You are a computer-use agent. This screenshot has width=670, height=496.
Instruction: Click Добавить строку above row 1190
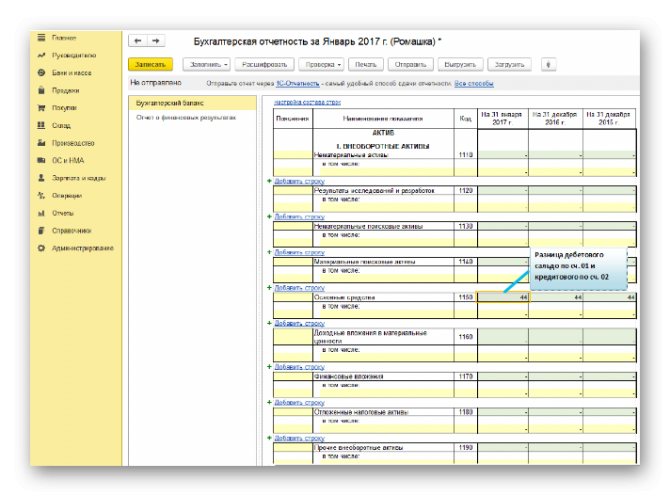point(299,438)
